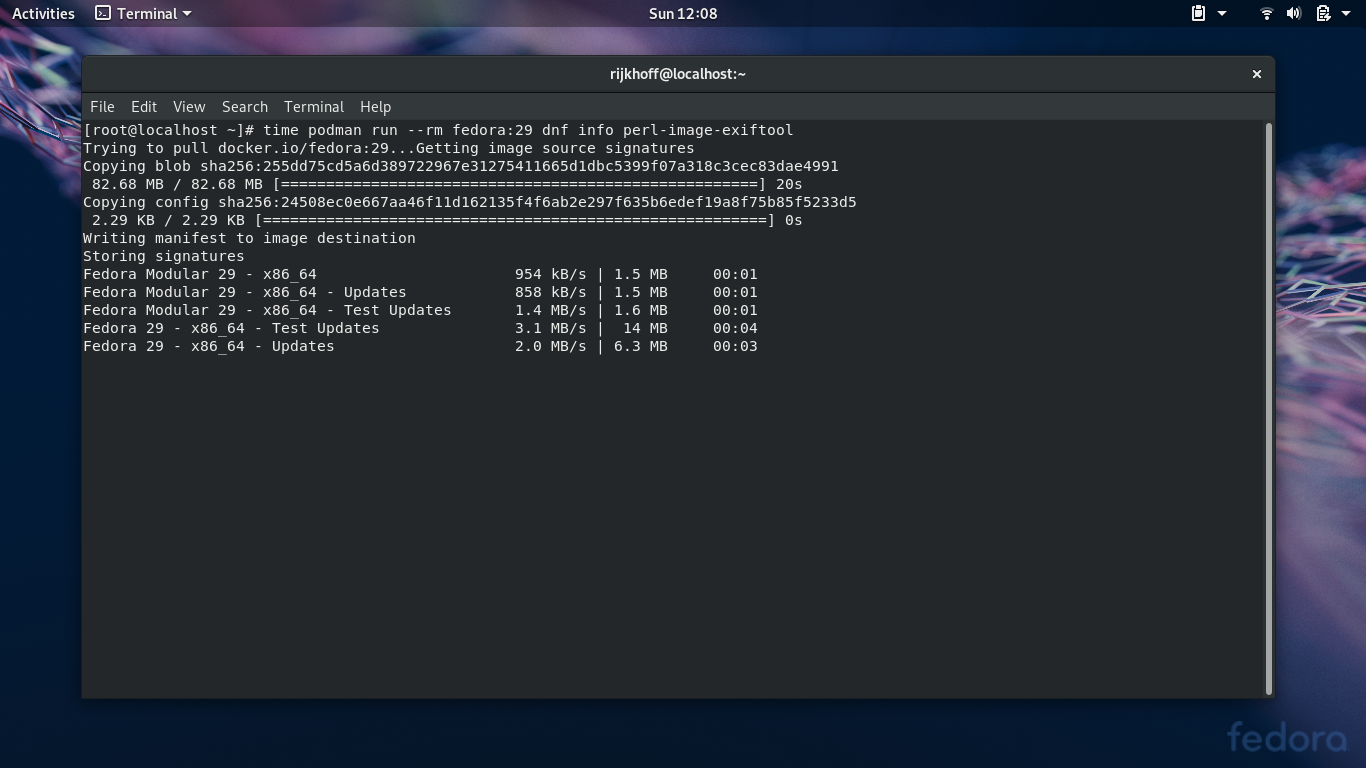Open the Terminal app menu in top bar
1366x768 pixels.
[143, 13]
